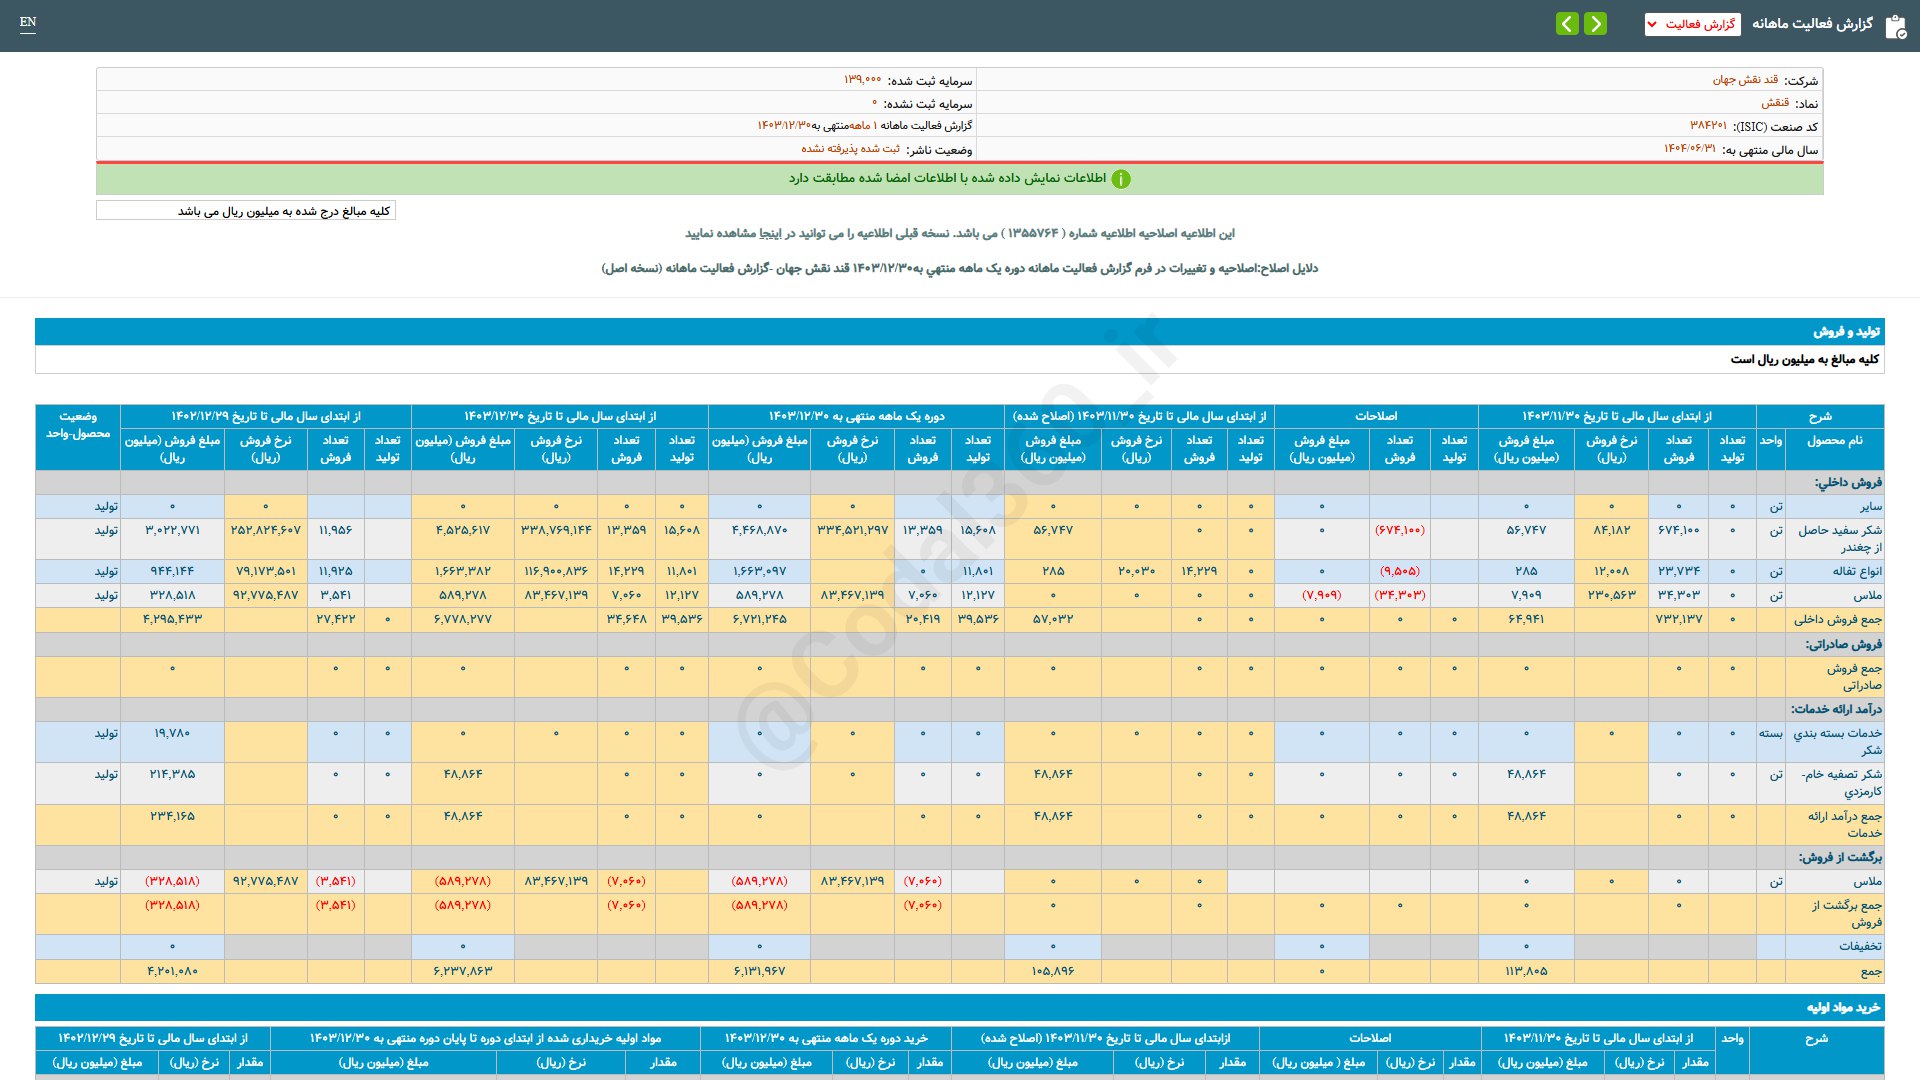Click prior-year bagasse amount '۹۴۴,۱۴۴'
This screenshot has height=1080, width=1920.
[172, 571]
